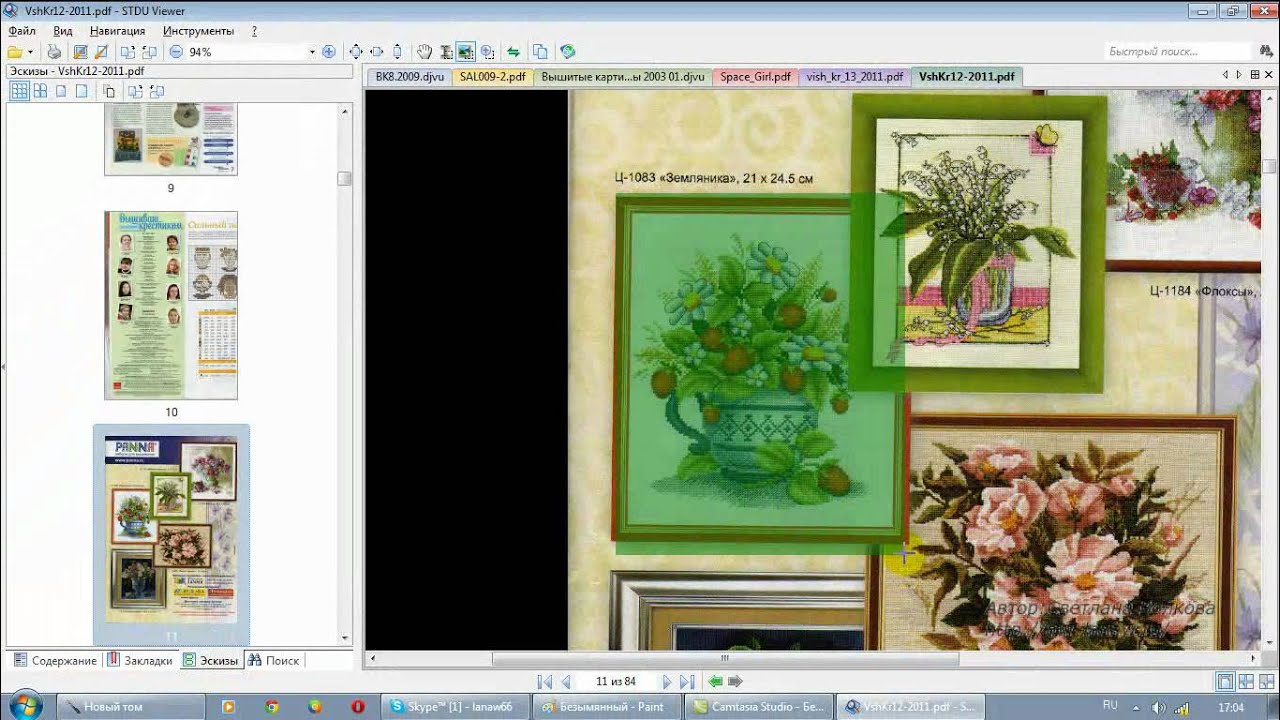Image resolution: width=1280 pixels, height=720 pixels.
Task: Open the Вышитые карти...2003 01.djvu tab
Action: tap(623, 77)
